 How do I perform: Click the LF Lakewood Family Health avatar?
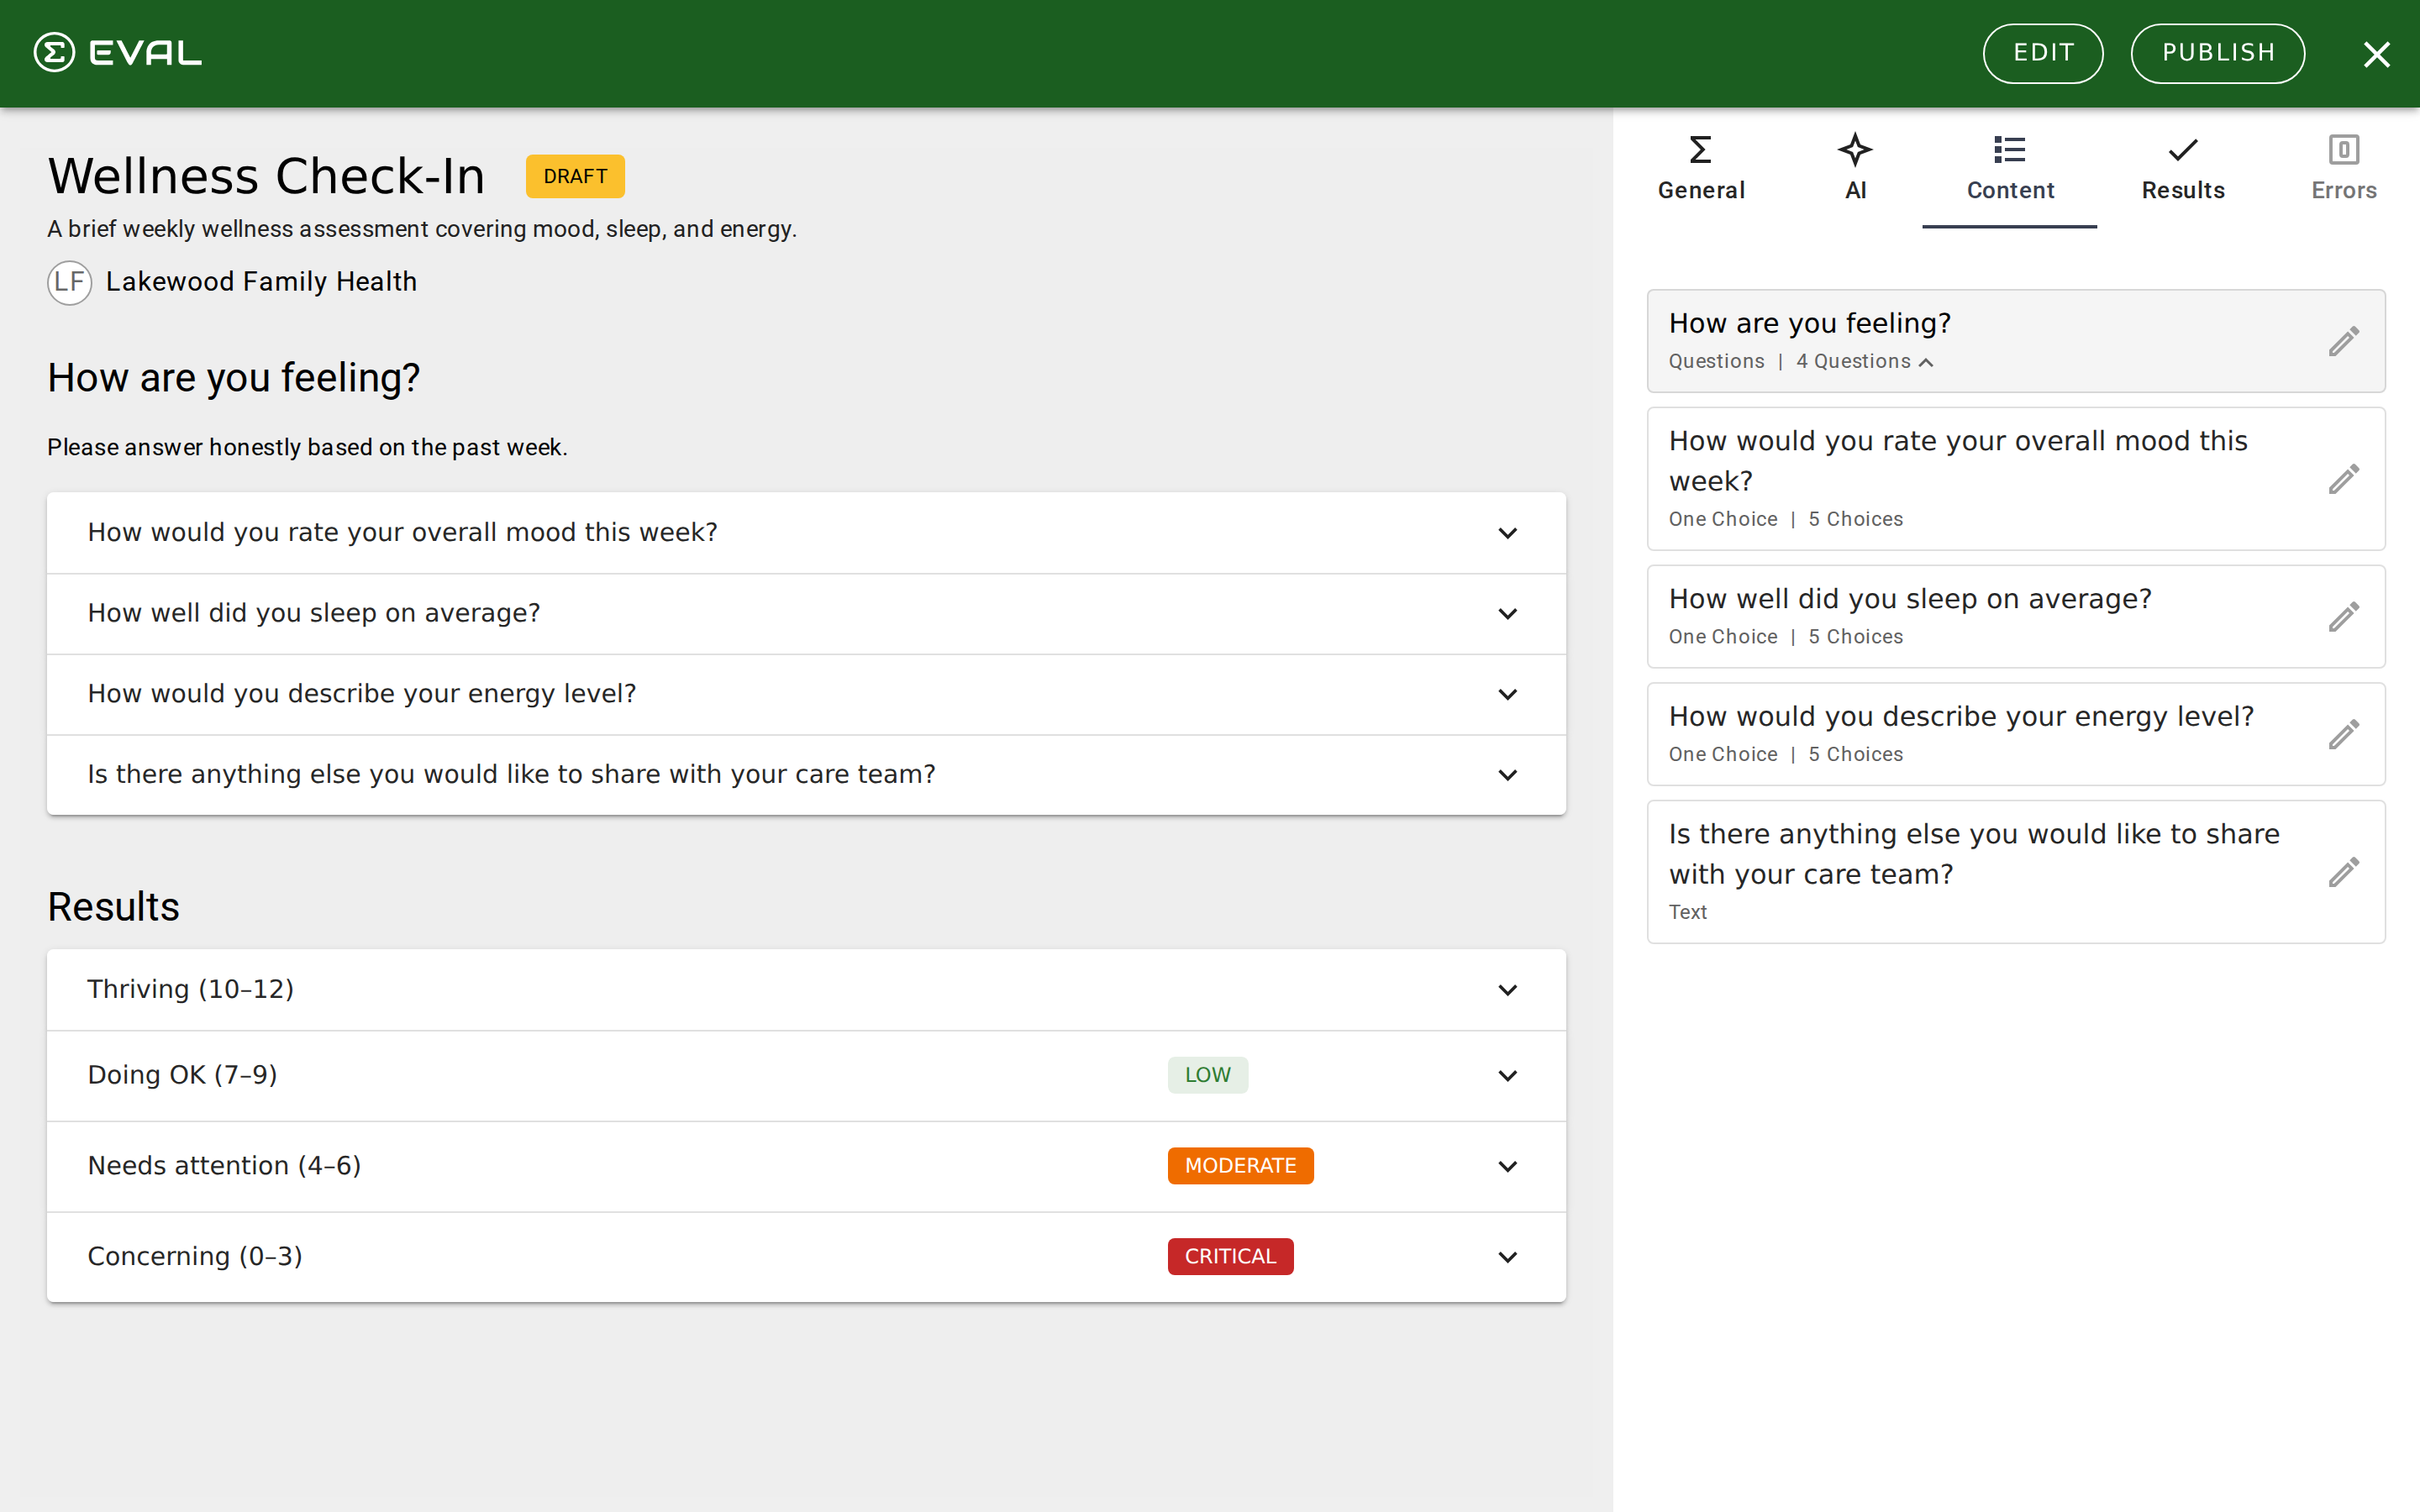pos(69,282)
